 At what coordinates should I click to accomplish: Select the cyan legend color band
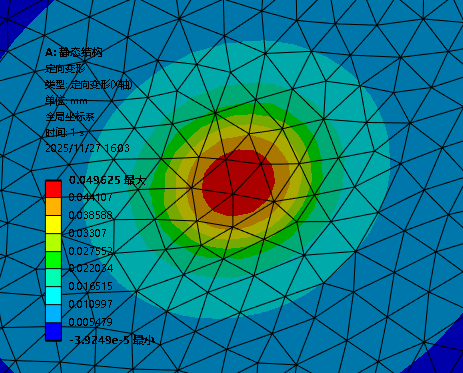point(53,296)
